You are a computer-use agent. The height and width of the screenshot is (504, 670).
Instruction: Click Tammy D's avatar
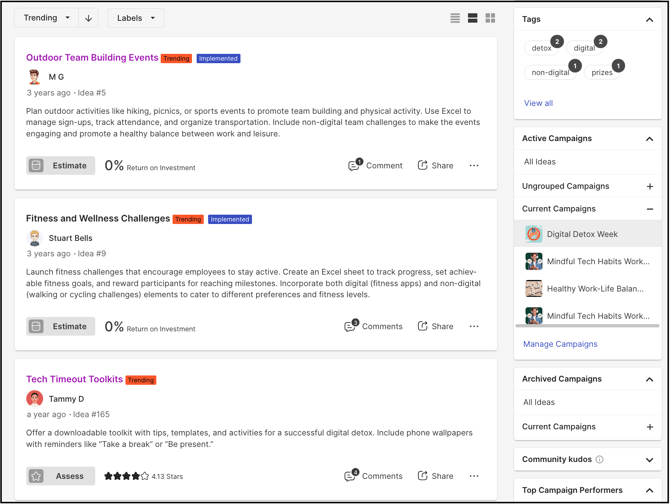[x=34, y=399]
